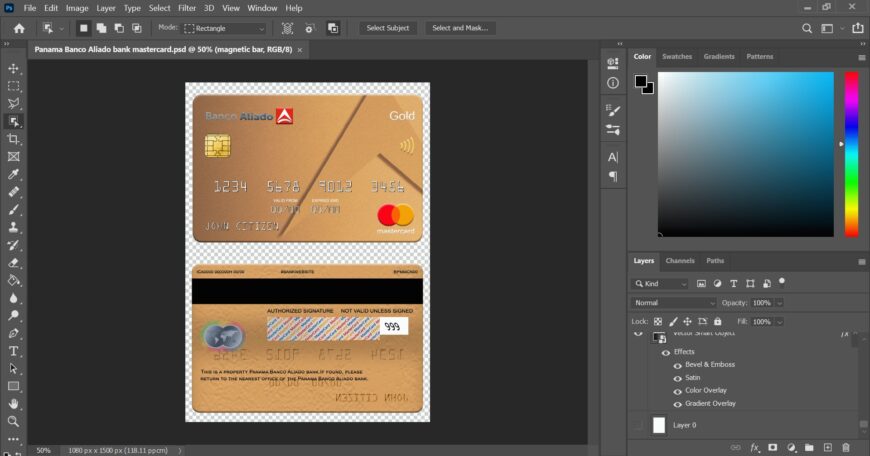This screenshot has width=870, height=456.
Task: Click the Share icon at top right
Action: (x=858, y=28)
